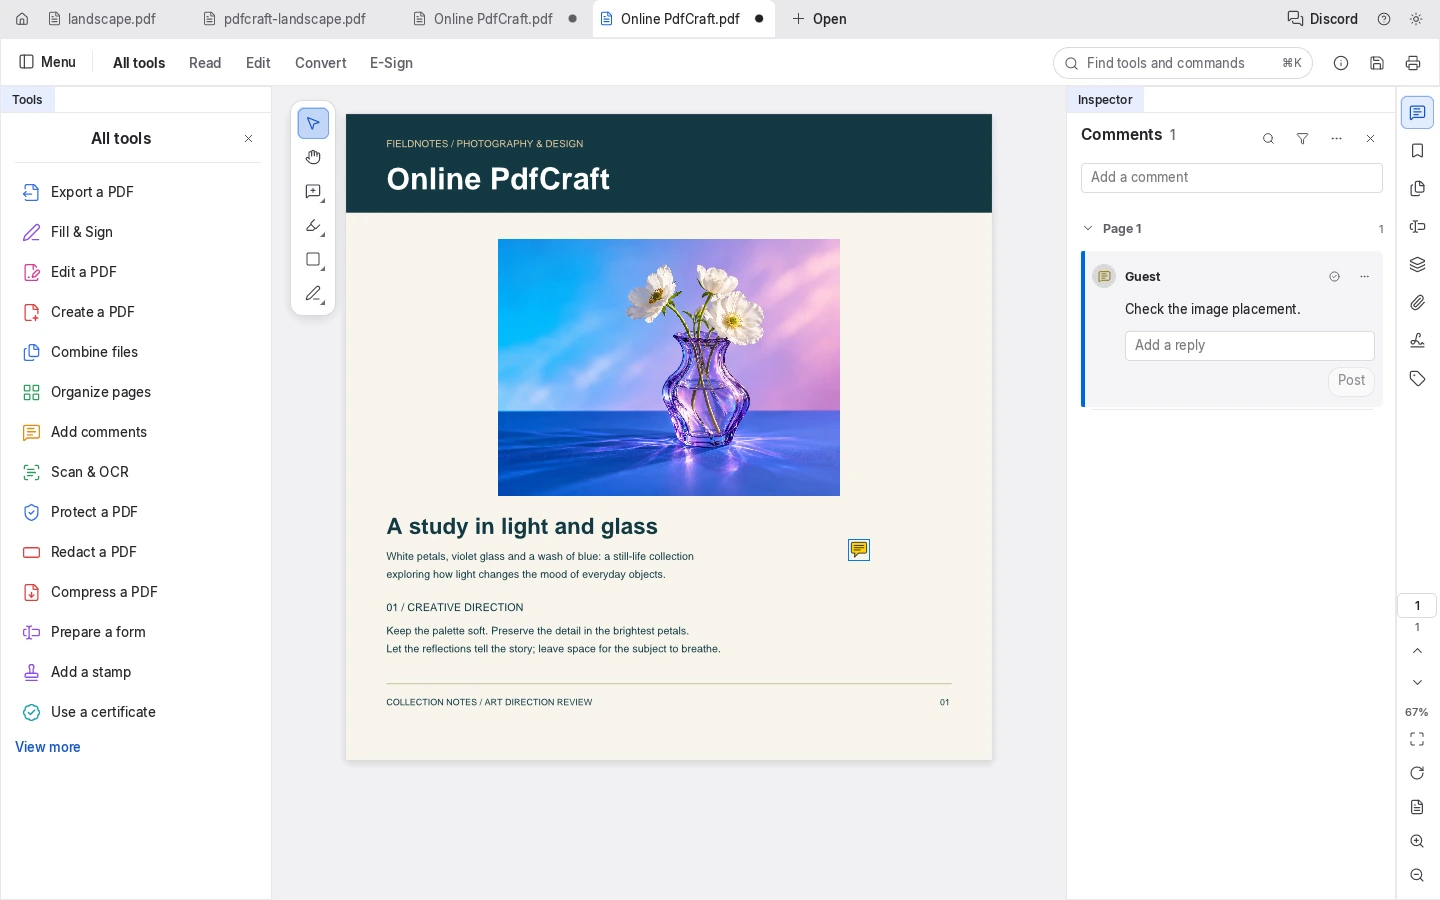Expand tool list with View more
Image resolution: width=1440 pixels, height=900 pixels.
[48, 747]
